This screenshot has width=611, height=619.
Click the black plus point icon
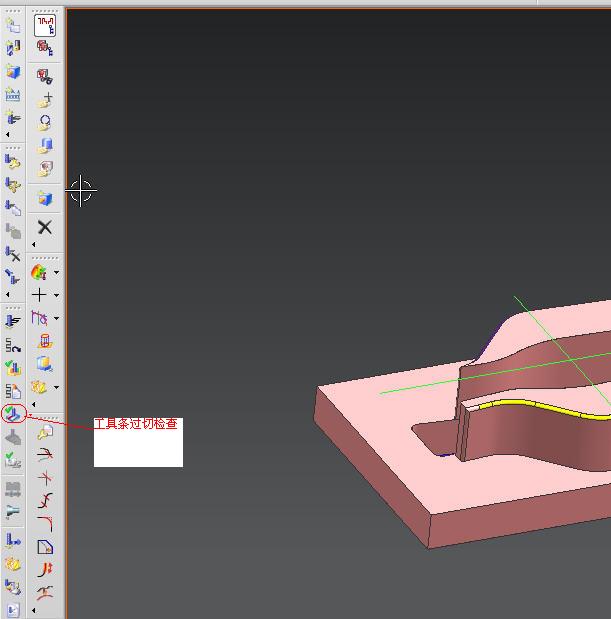pos(39,295)
